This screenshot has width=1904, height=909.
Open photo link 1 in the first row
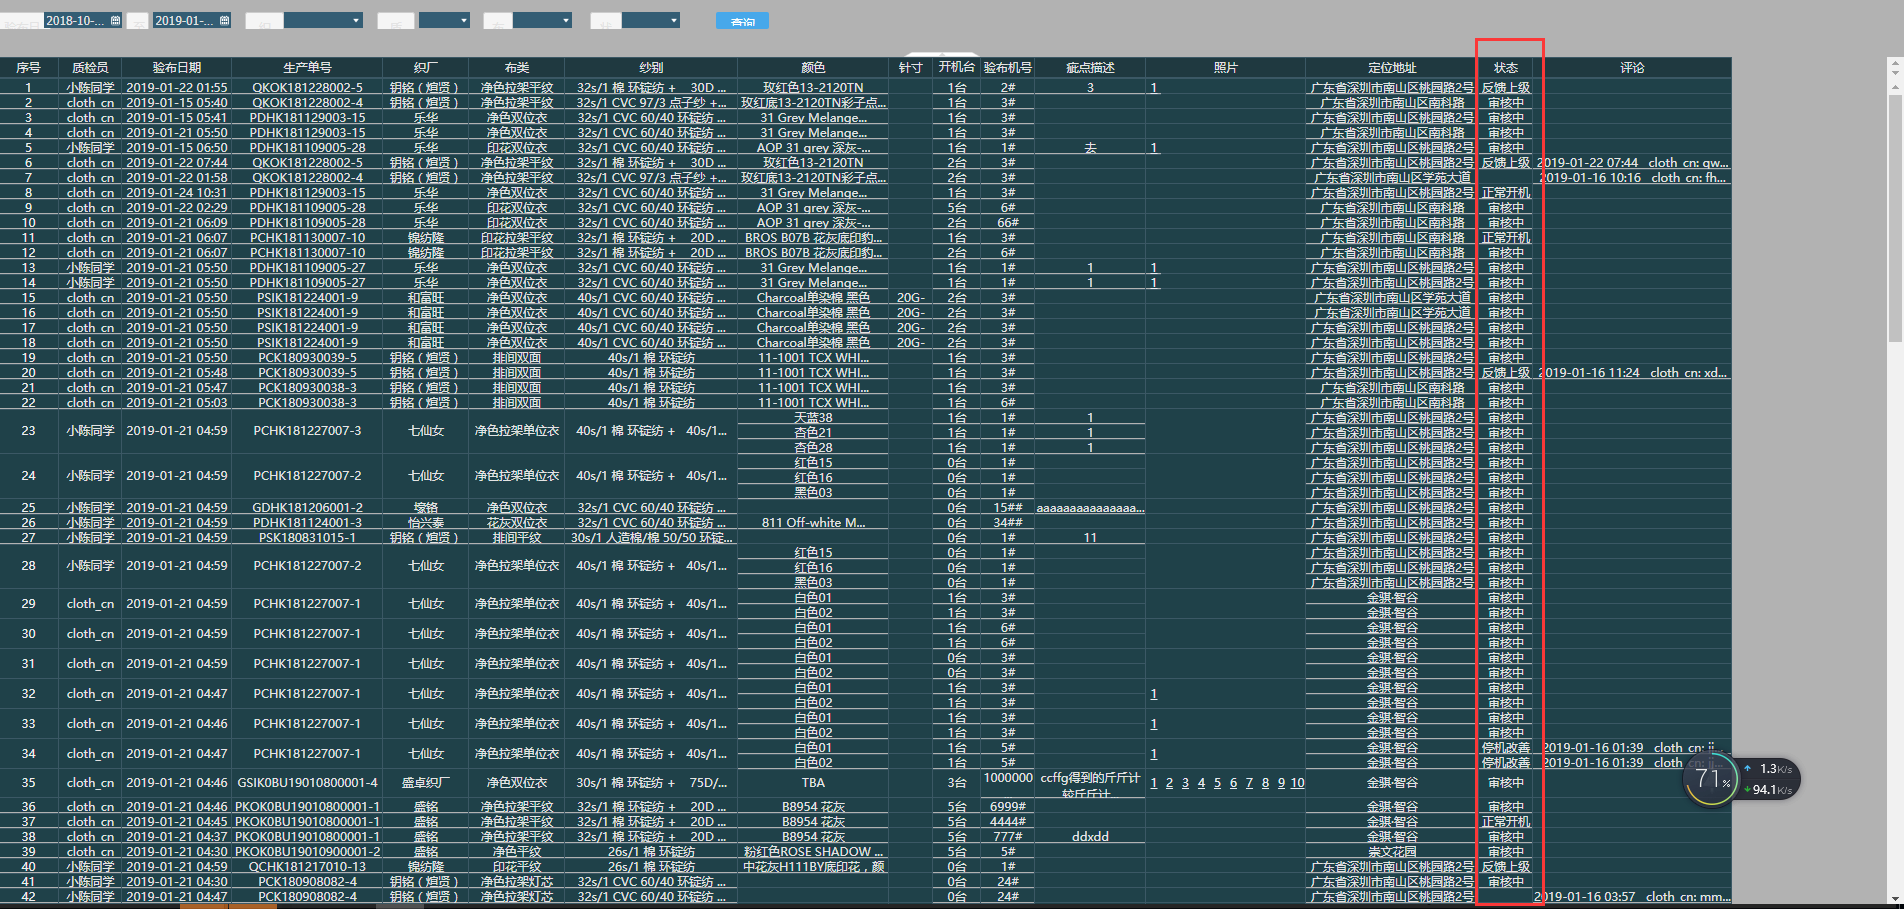tap(1154, 88)
